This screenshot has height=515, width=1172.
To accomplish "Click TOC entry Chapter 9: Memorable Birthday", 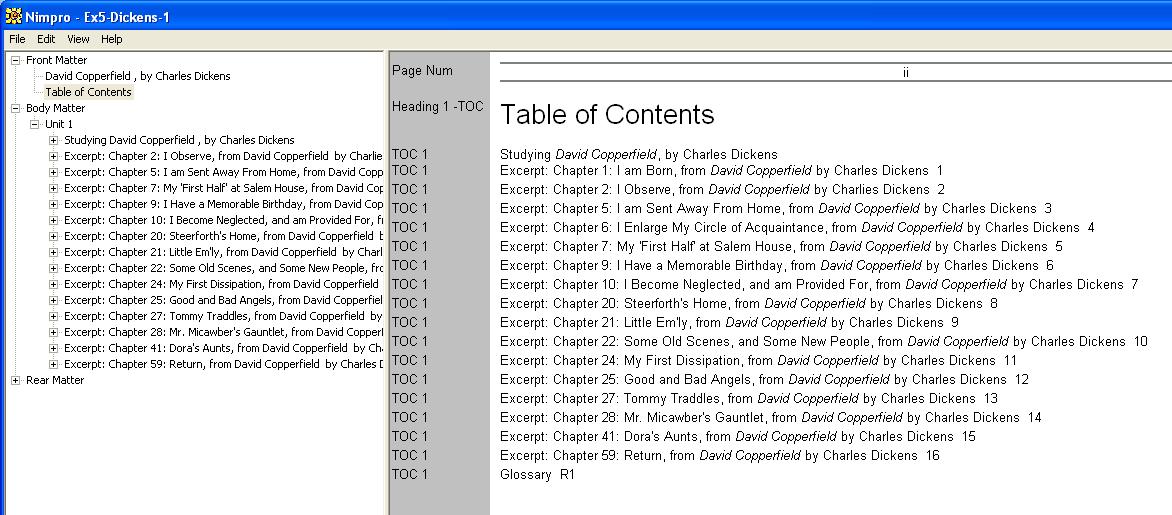I will click(777, 265).
